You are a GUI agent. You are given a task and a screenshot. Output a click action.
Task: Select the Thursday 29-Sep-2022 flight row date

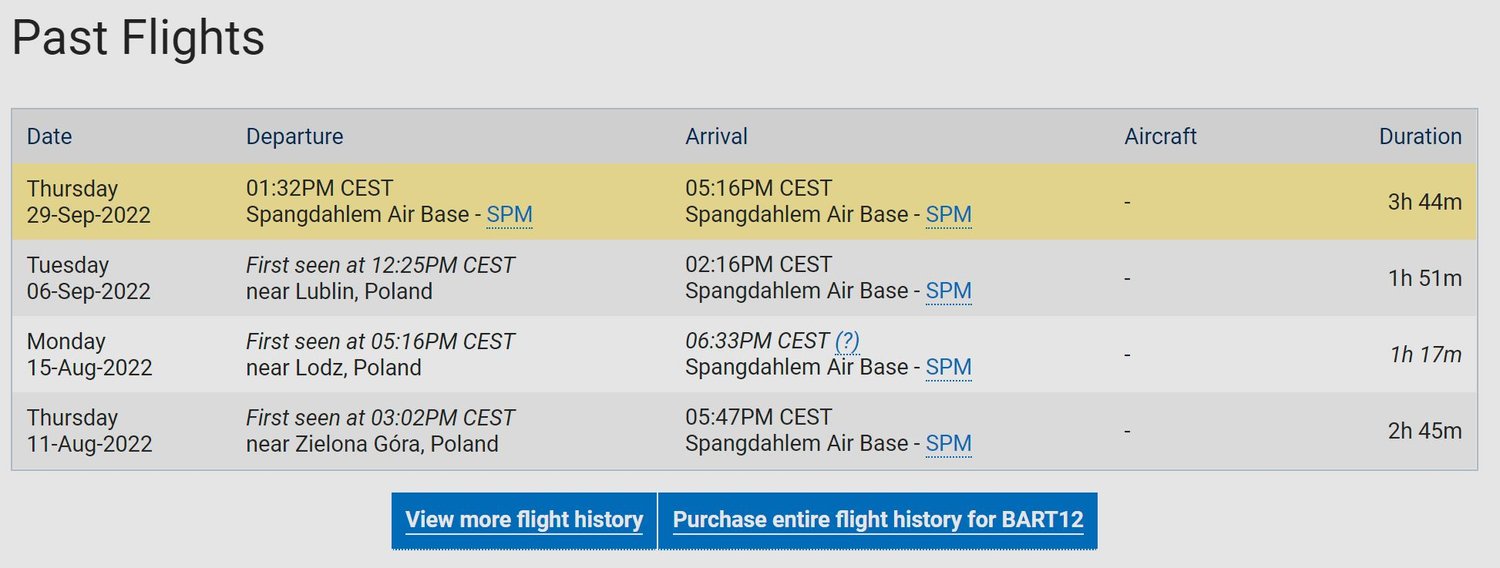(88, 202)
